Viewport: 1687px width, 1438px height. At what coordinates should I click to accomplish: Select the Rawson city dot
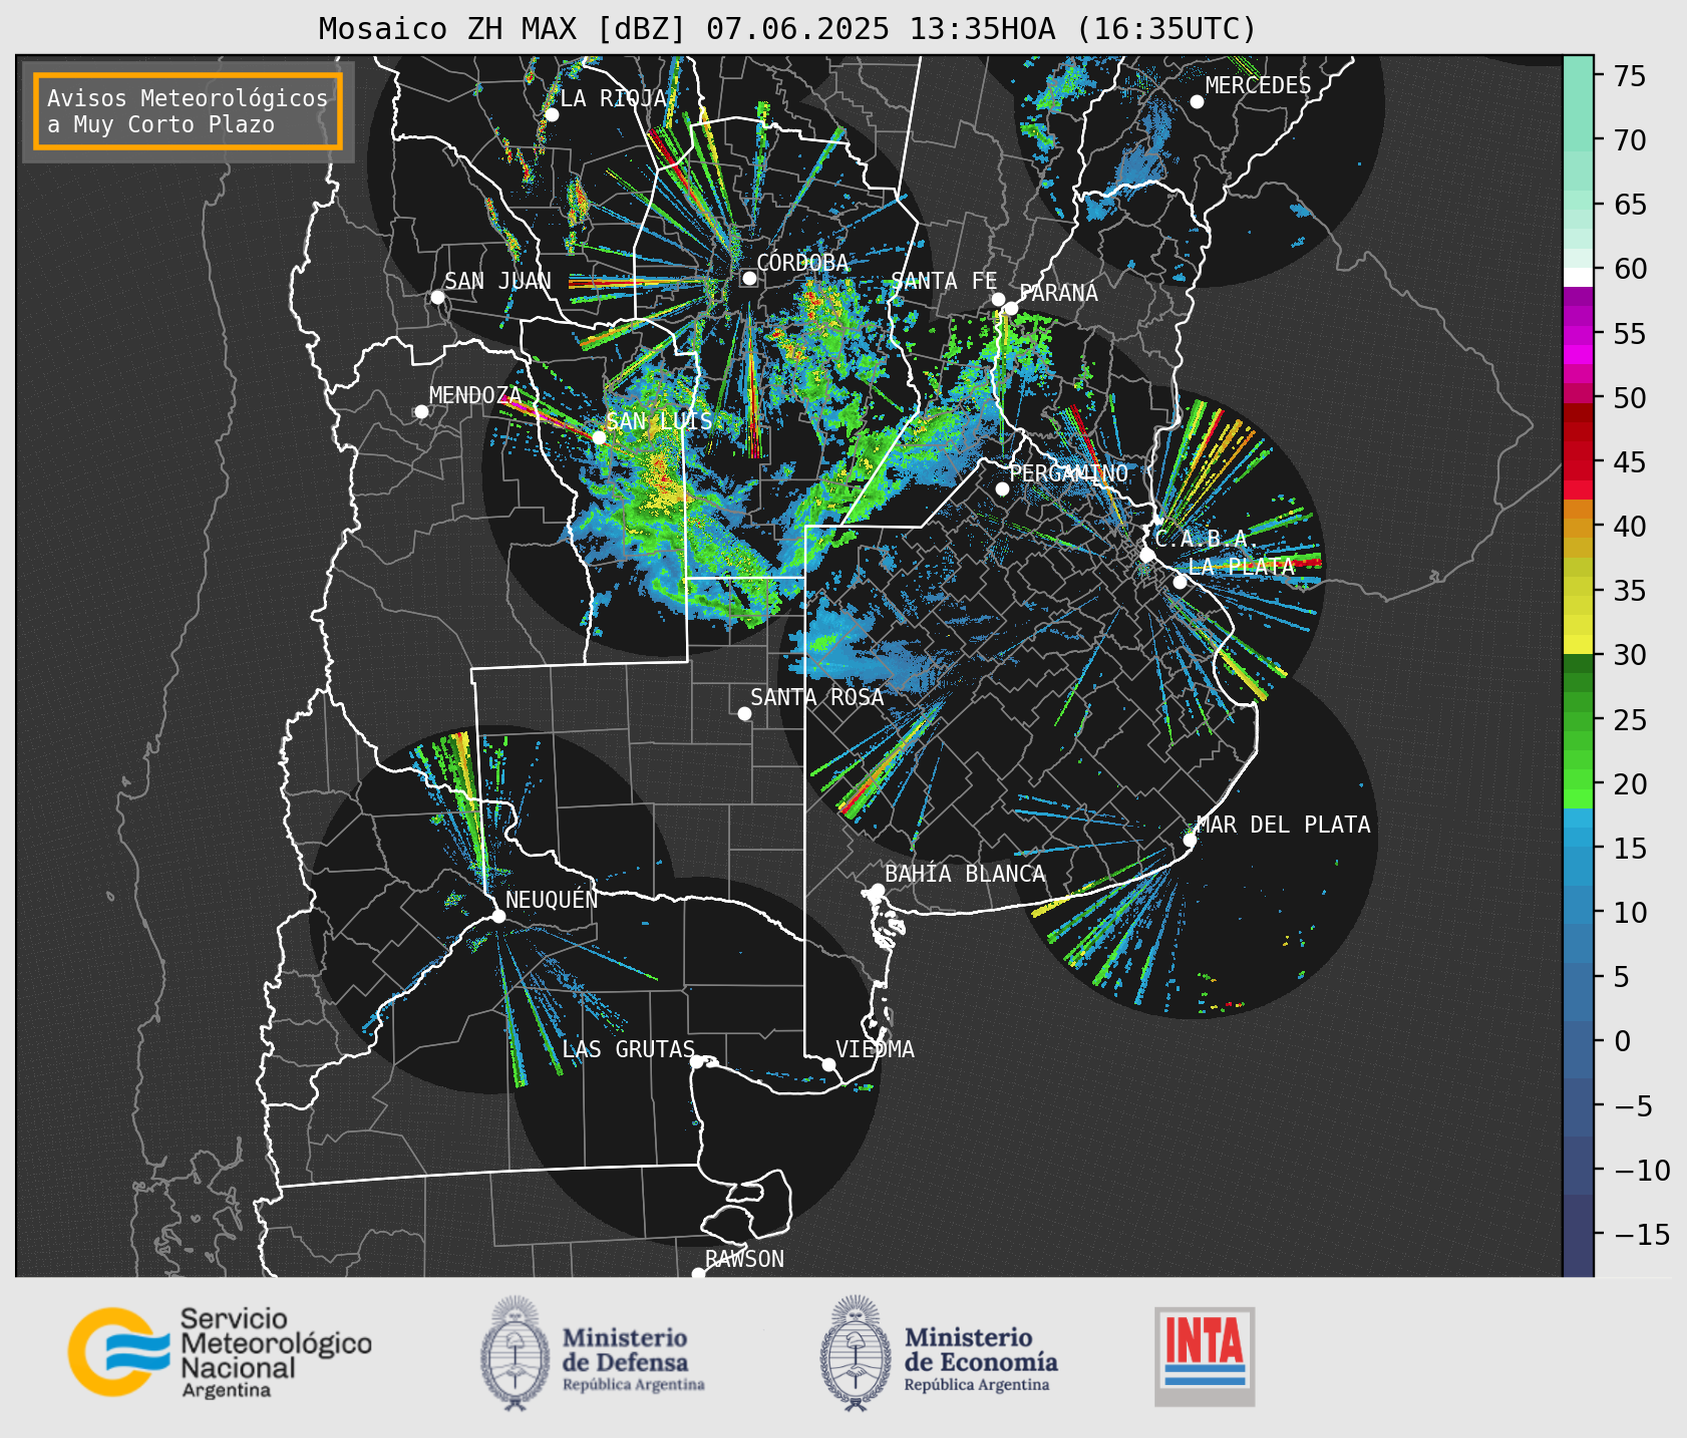(x=698, y=1273)
